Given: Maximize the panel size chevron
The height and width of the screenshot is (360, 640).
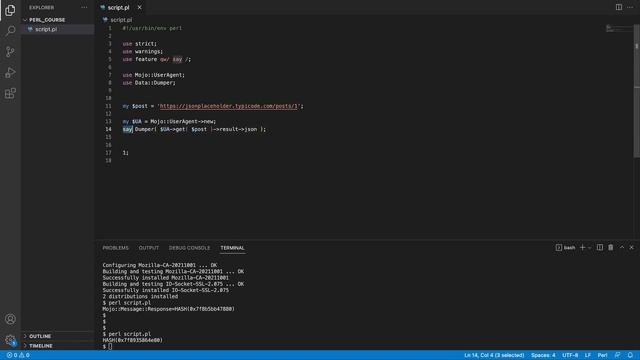Looking at the screenshot, I should coord(622,247).
